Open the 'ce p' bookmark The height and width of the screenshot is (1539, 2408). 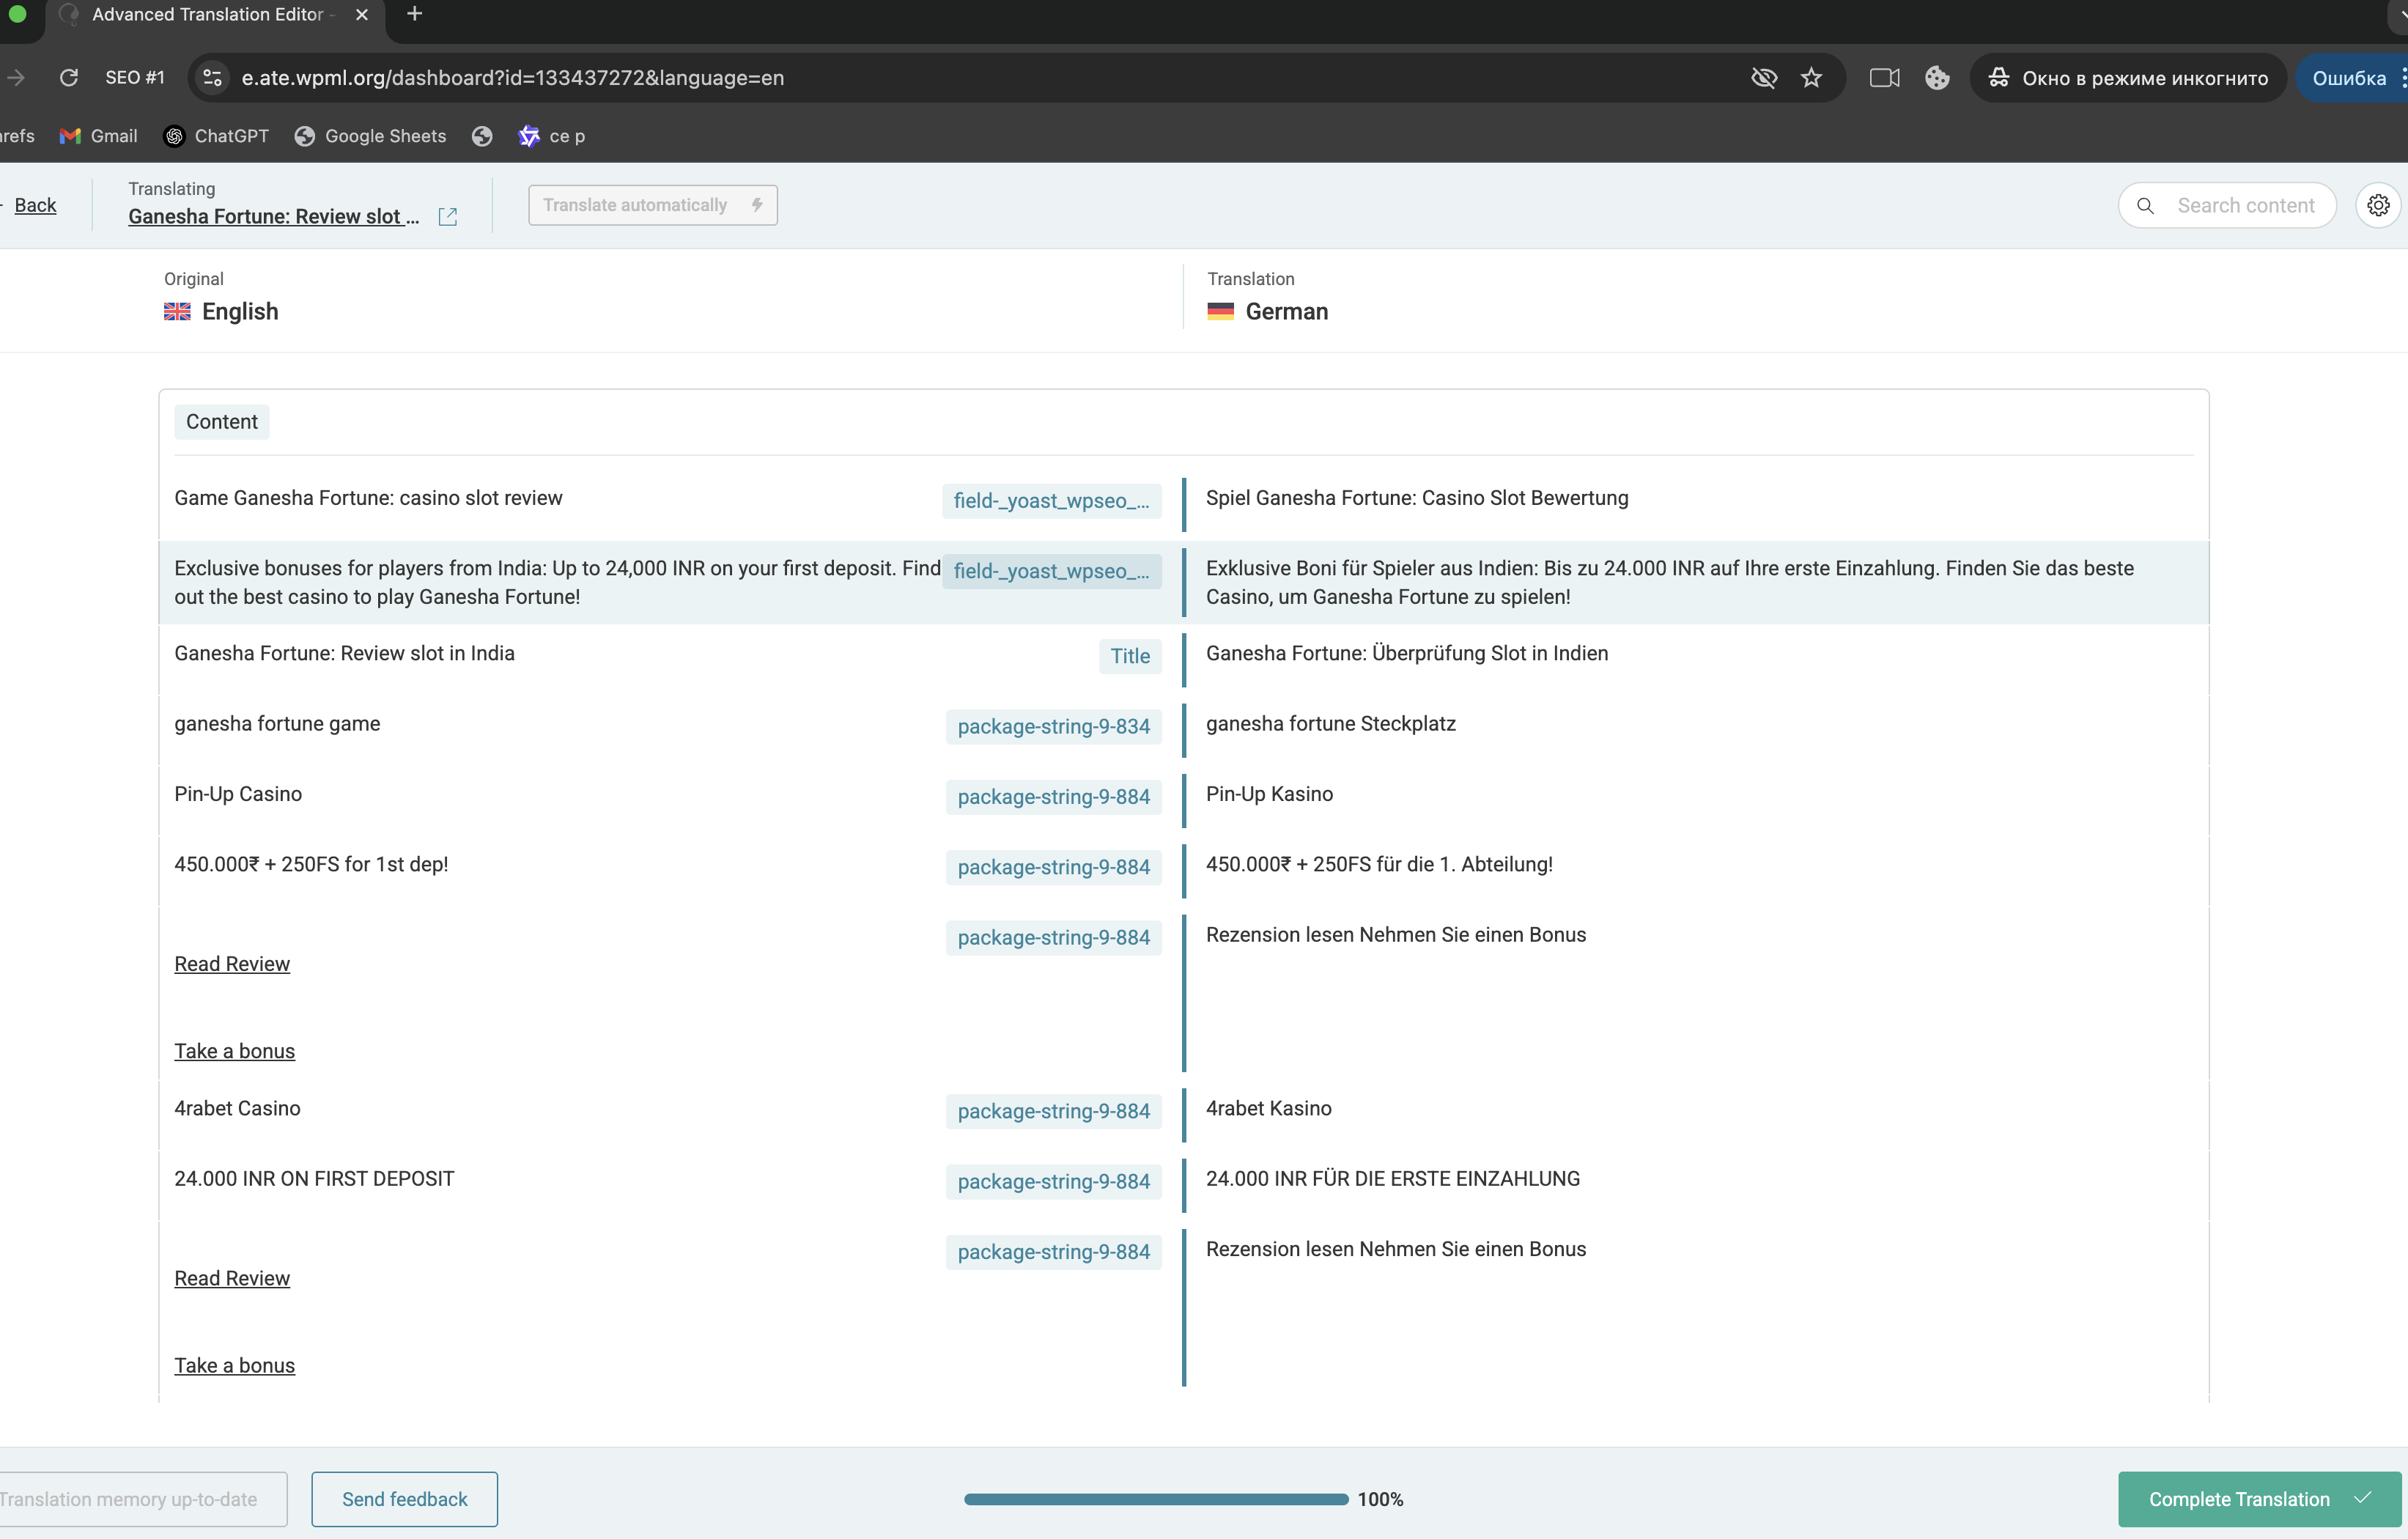tap(552, 136)
